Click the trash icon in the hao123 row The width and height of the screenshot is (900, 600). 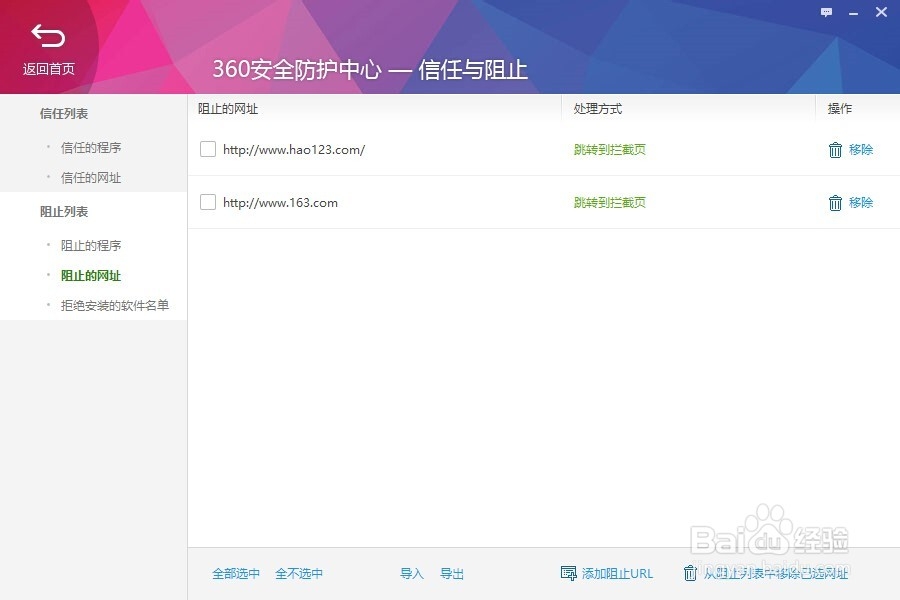tap(835, 150)
